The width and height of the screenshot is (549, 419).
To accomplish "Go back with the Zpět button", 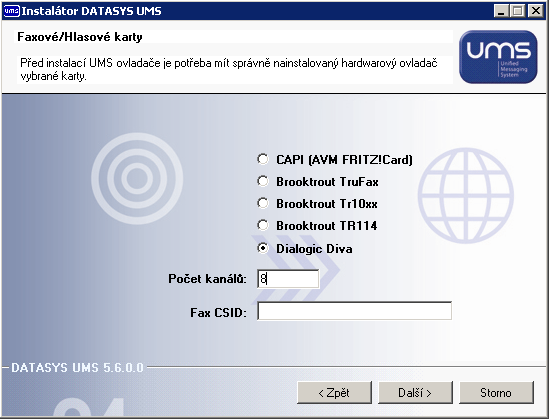I will 334,393.
